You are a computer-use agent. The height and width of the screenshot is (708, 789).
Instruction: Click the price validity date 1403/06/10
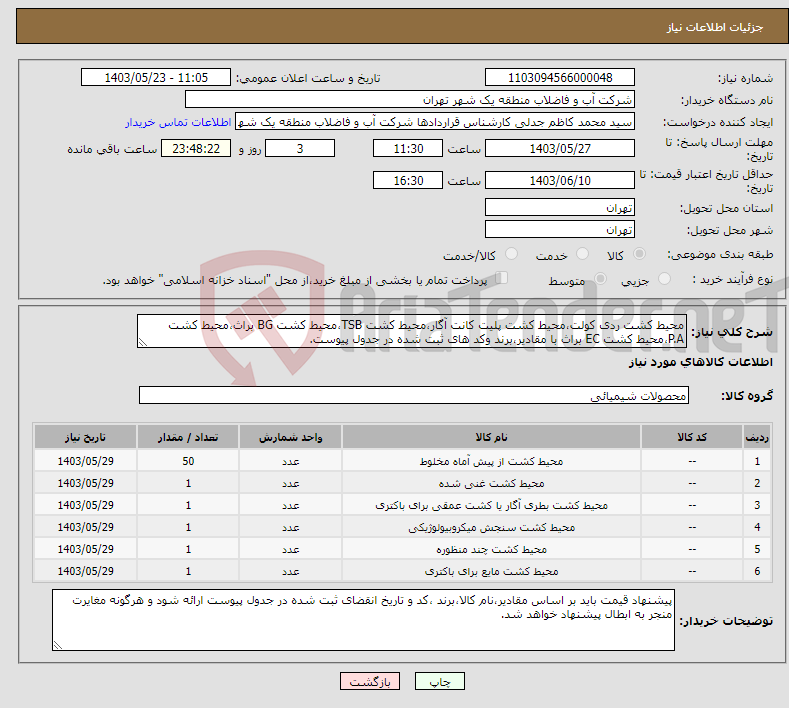point(560,180)
